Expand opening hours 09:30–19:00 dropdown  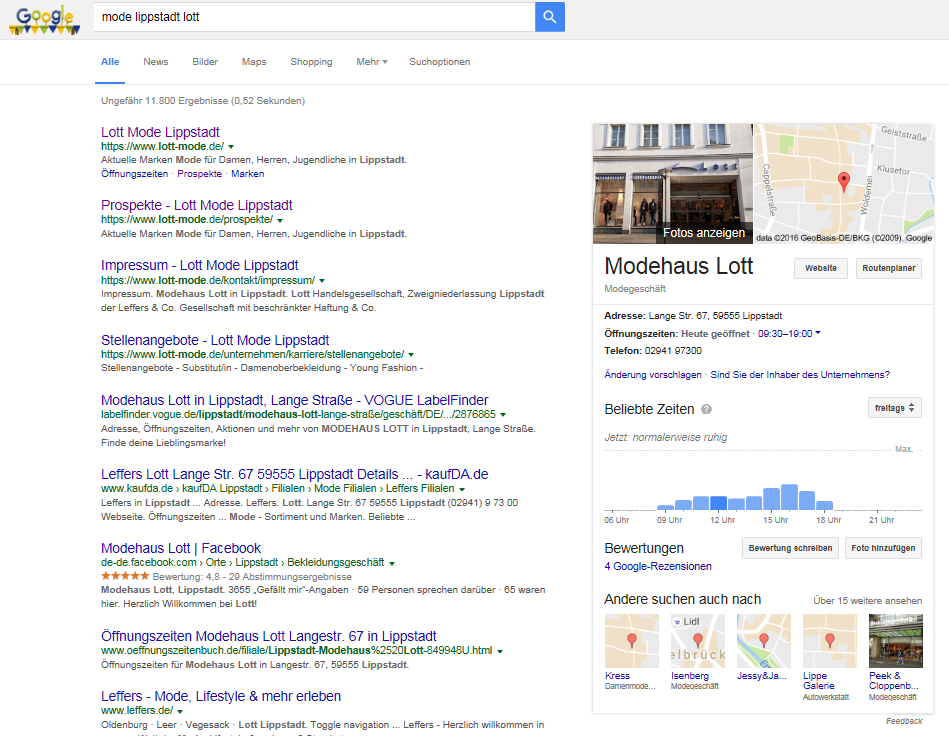coord(789,334)
